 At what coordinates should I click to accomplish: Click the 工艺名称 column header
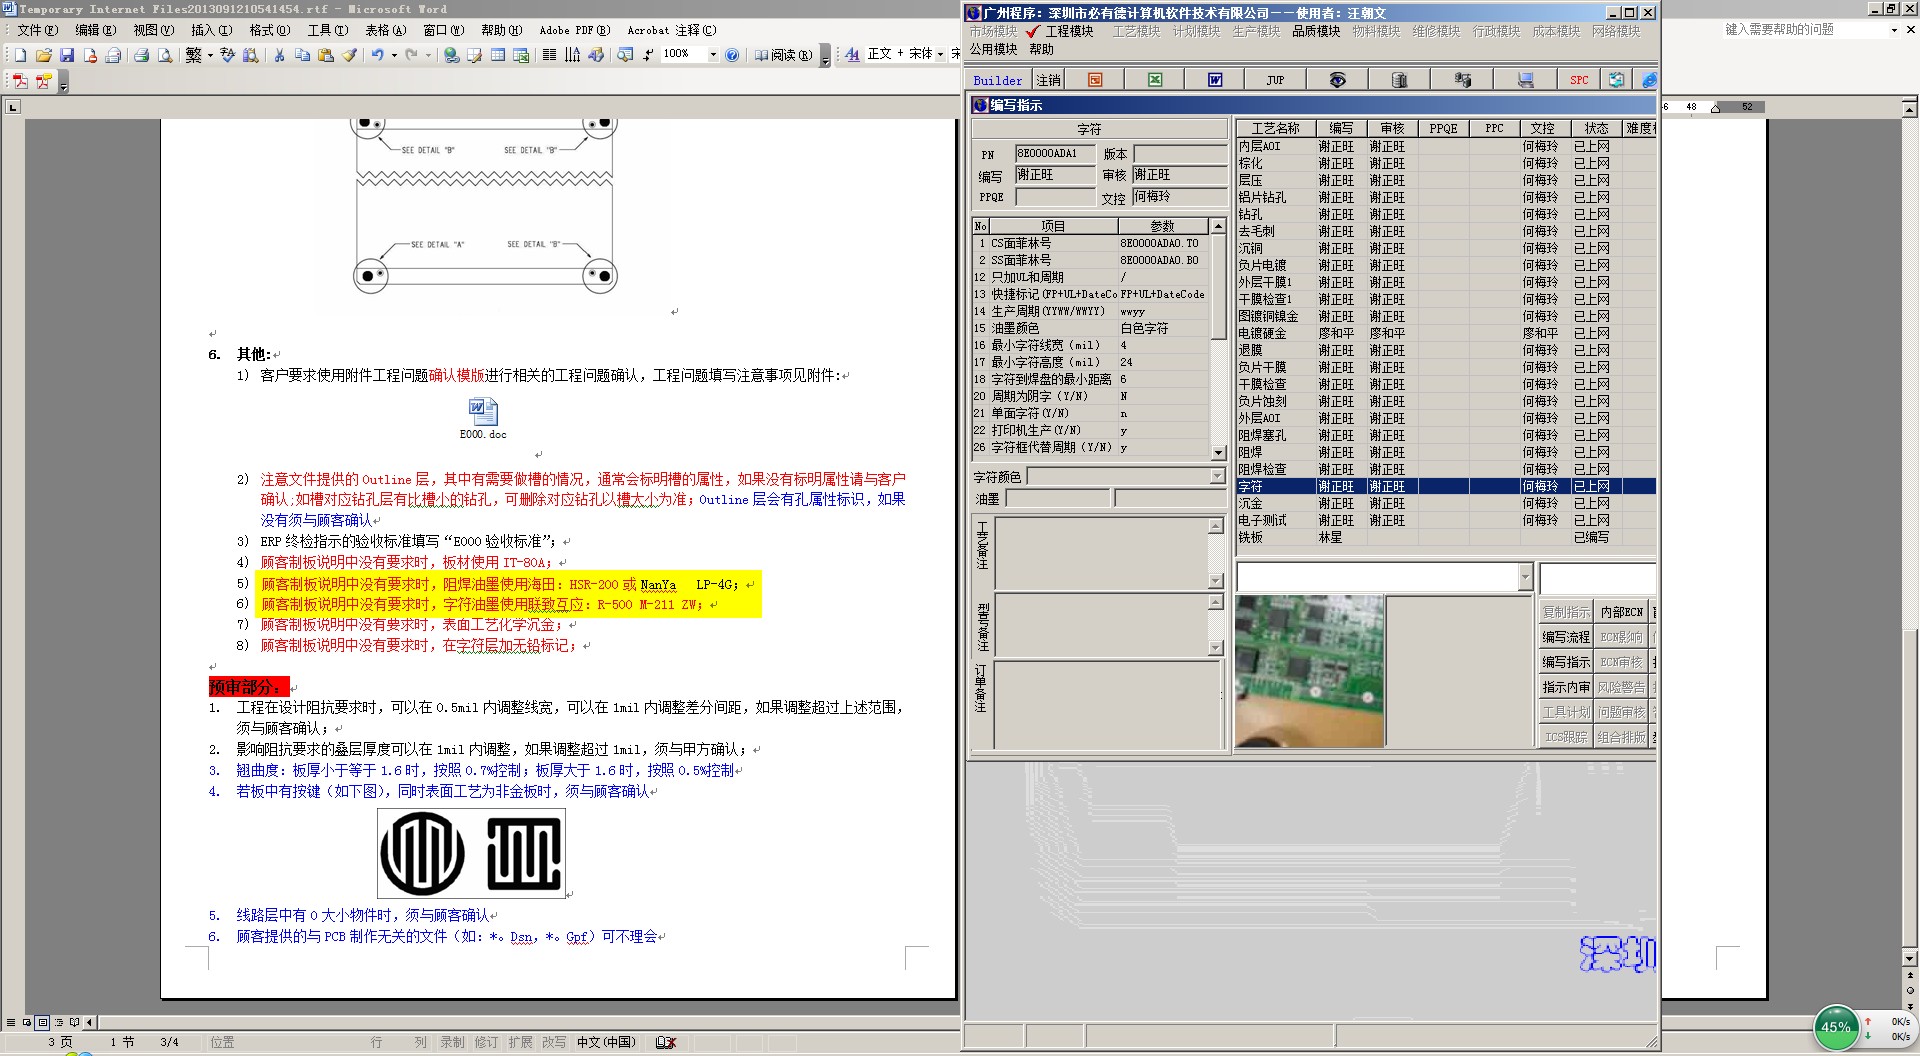(x=1275, y=128)
